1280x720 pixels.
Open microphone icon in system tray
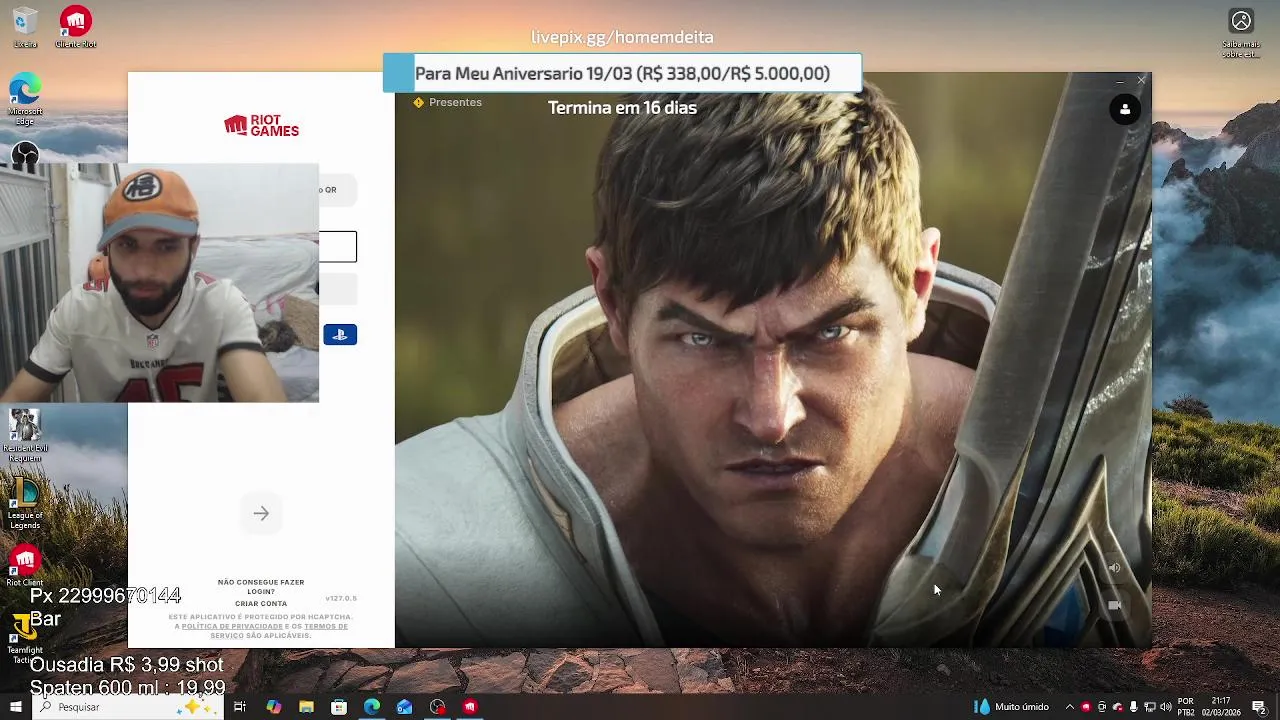pos(1133,707)
